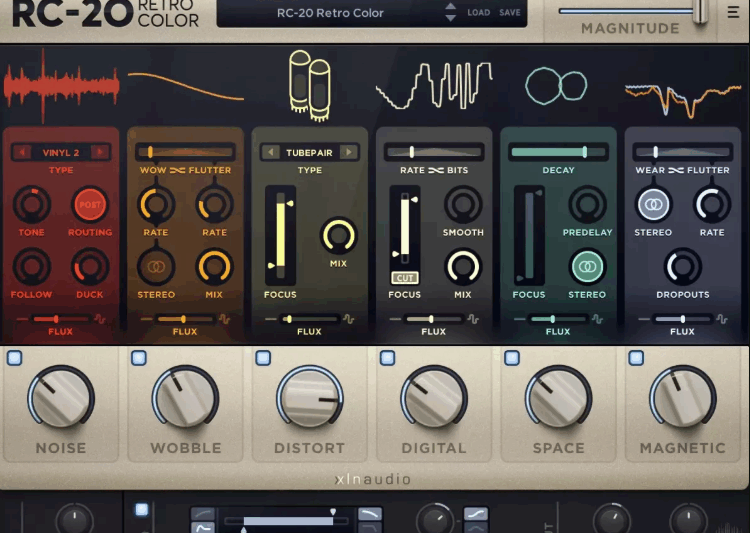This screenshot has height=533, width=750.
Task: Select previous noise type with left arrow
Action: tap(22, 153)
